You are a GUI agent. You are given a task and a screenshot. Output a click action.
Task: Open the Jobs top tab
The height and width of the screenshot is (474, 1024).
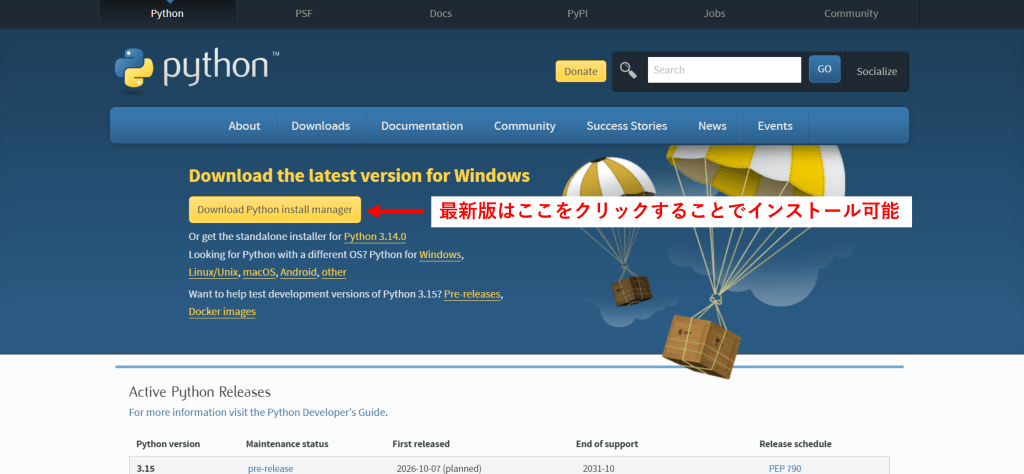coord(714,14)
